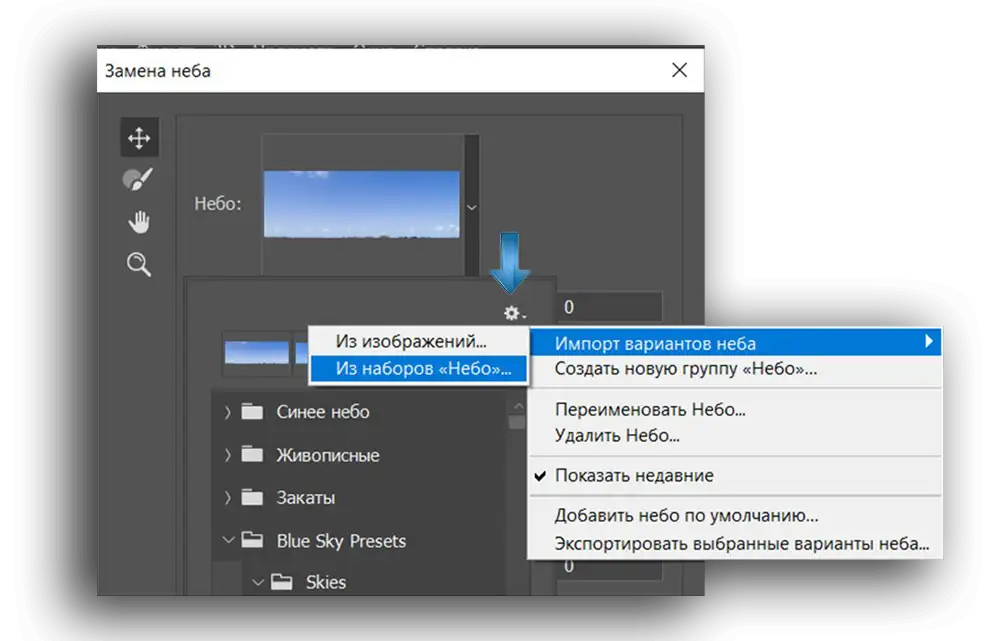Select the Синее небо folder
Viewport: 1000px width, 641px height.
coord(305,412)
